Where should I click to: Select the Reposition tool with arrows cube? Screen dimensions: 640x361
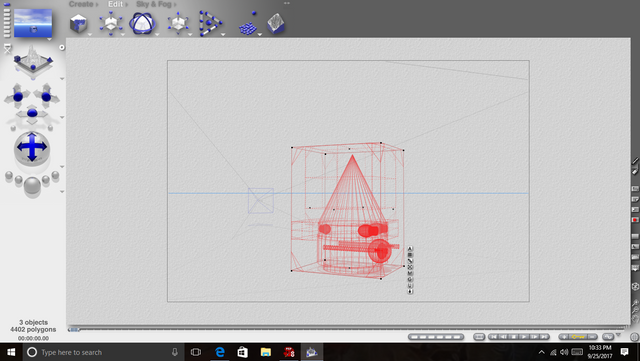coord(178,23)
